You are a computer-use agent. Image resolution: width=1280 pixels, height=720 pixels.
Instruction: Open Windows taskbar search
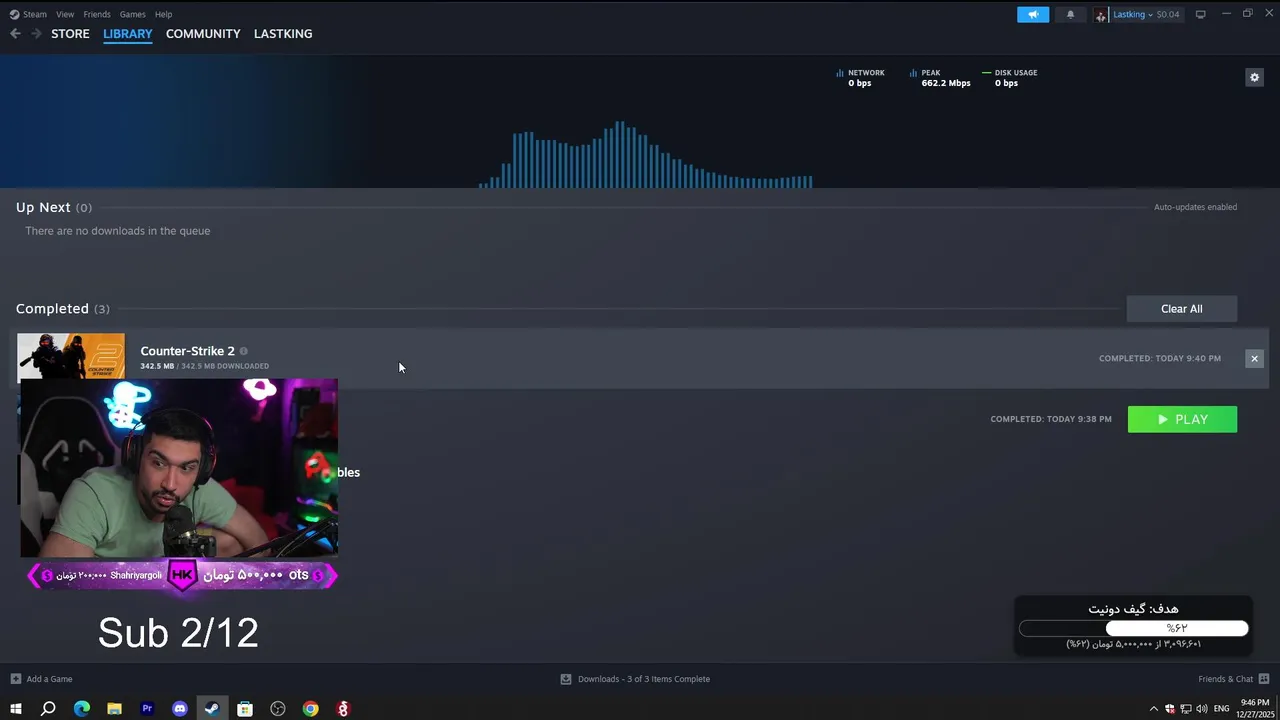[x=48, y=709]
